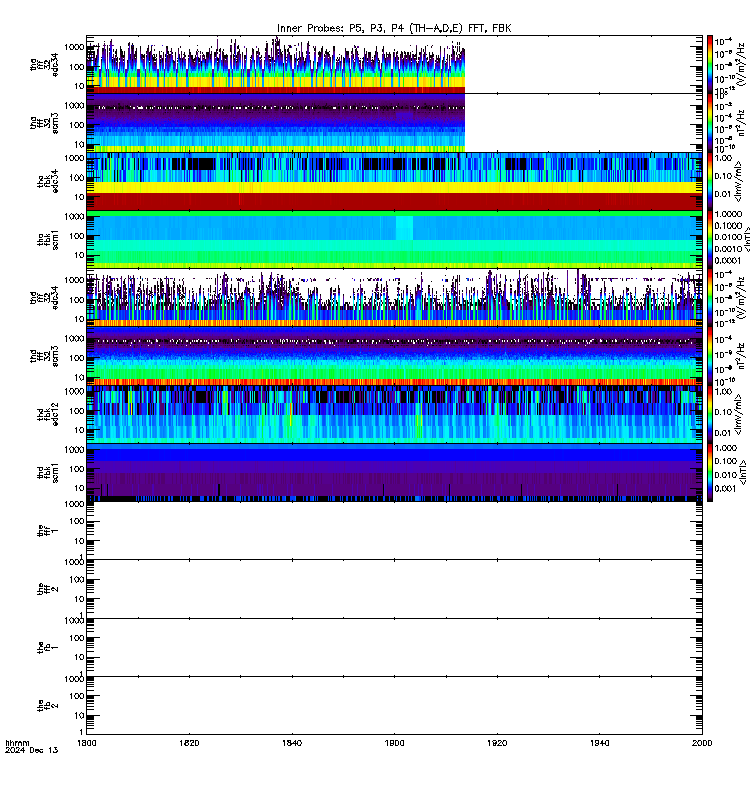Select the thd fbk scm1 spectrogram panel
This screenshot has width=750, height=800.
click(x=394, y=473)
